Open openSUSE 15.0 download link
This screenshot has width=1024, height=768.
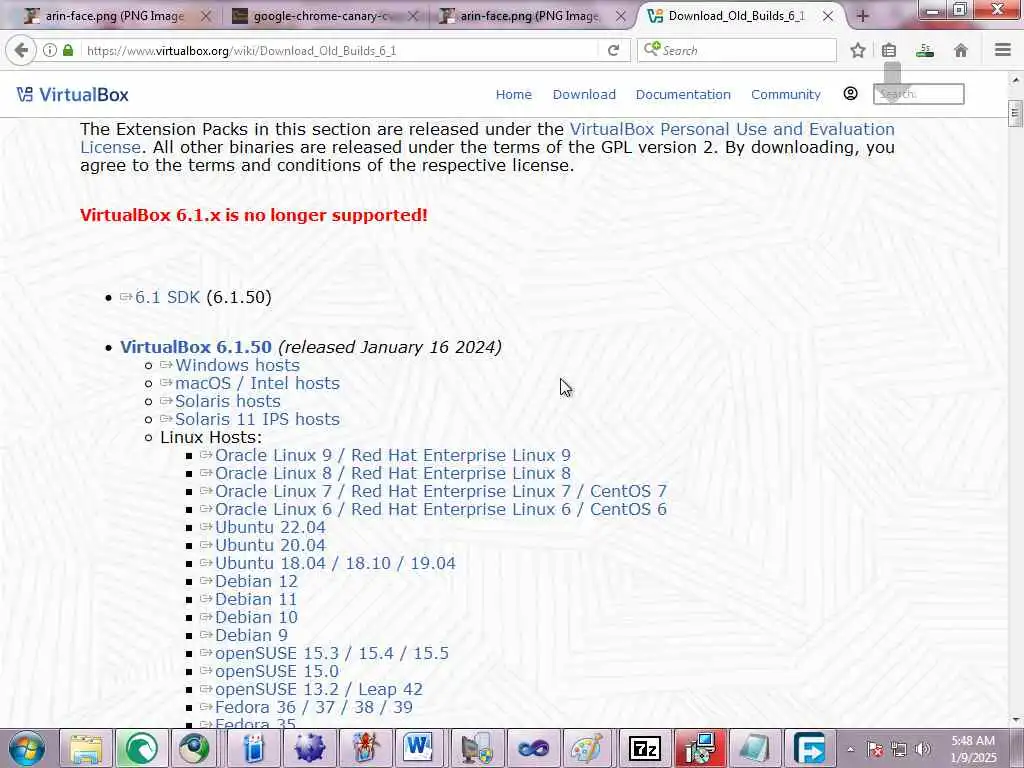coord(277,671)
